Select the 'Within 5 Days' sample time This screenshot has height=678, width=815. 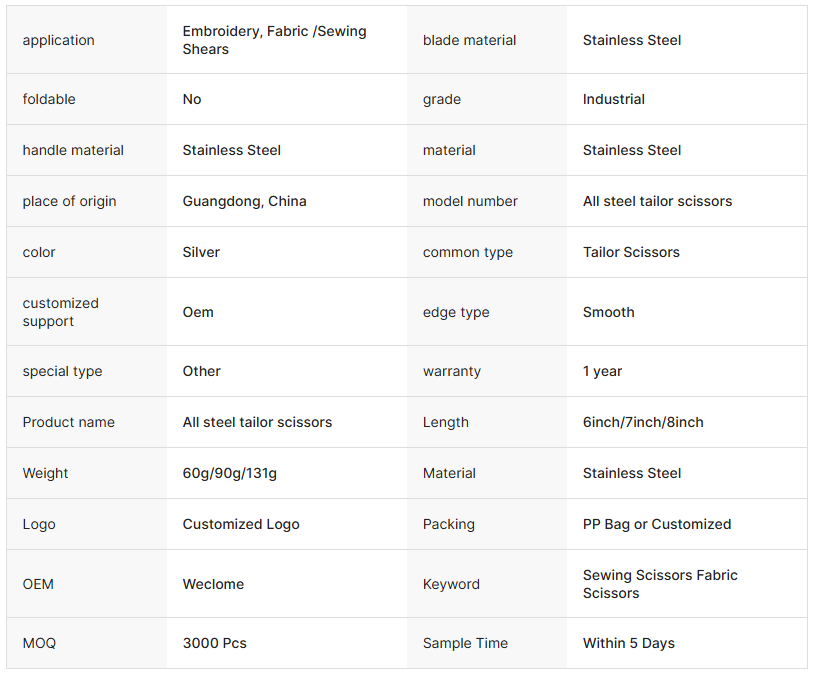[628, 643]
